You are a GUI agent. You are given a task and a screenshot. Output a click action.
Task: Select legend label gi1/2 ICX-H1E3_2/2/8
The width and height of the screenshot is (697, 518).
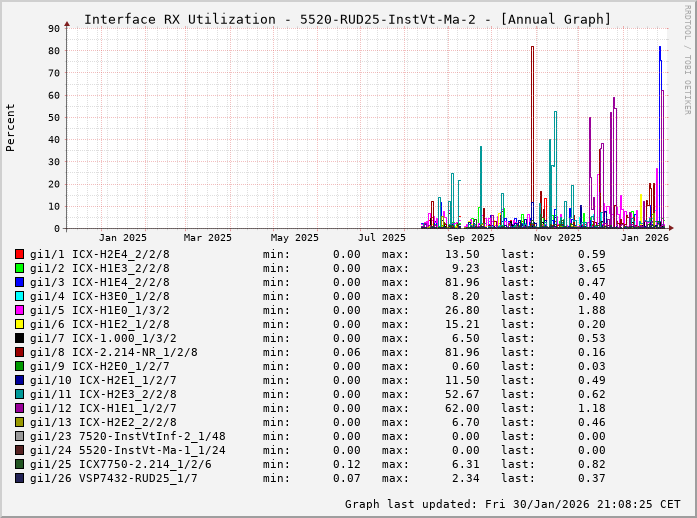tap(100, 268)
